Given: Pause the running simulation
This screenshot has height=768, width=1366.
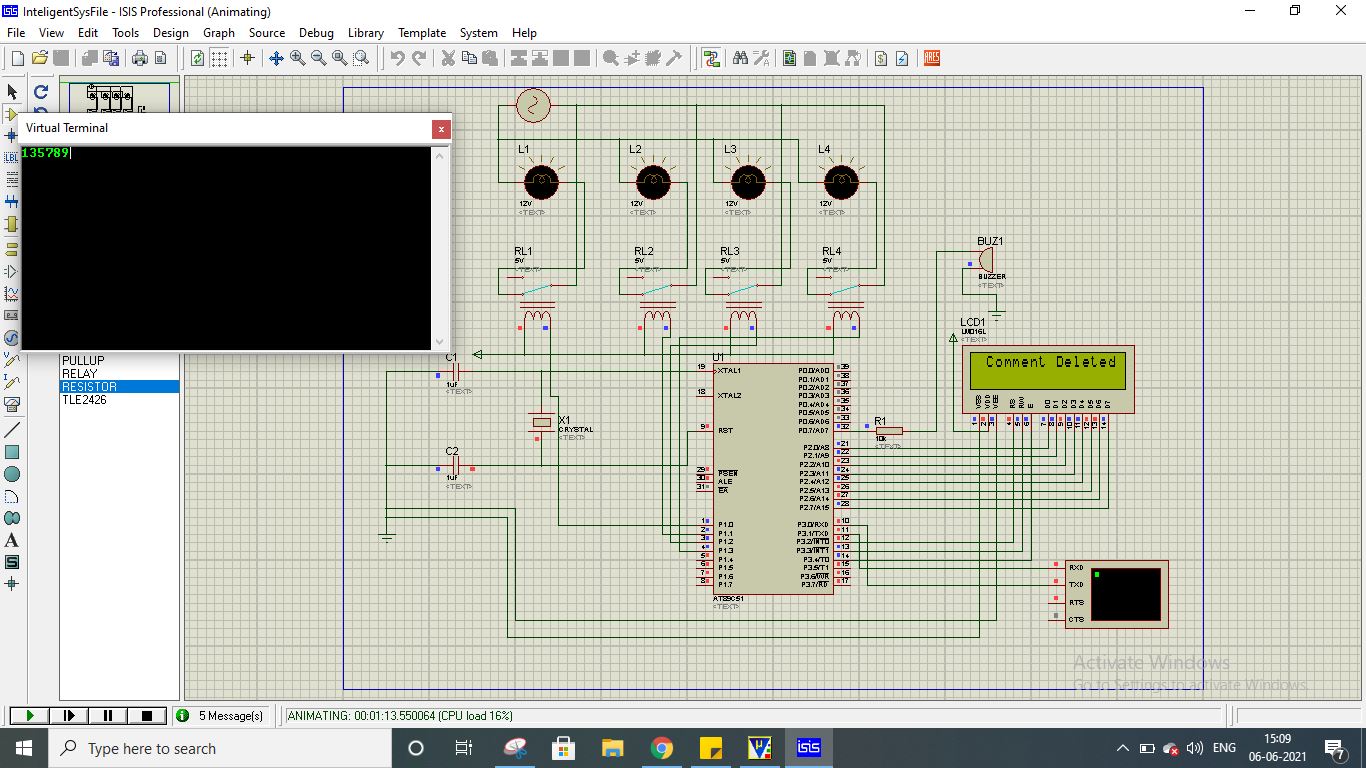Looking at the screenshot, I should click(108, 716).
